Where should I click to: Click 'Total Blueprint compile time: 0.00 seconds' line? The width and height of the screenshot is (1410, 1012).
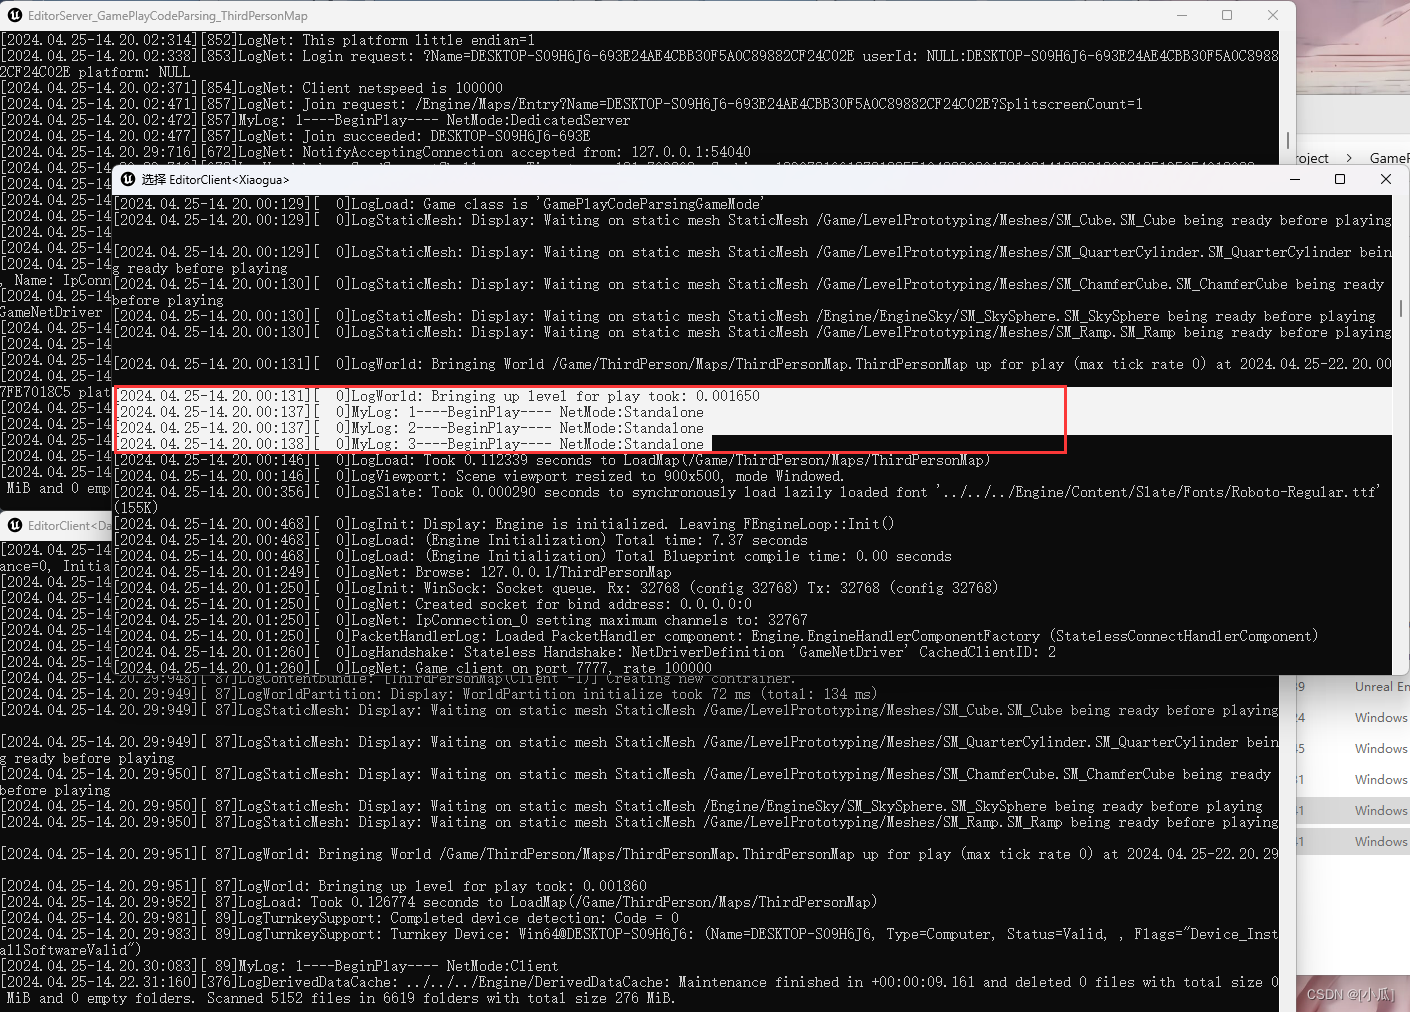pos(533,556)
